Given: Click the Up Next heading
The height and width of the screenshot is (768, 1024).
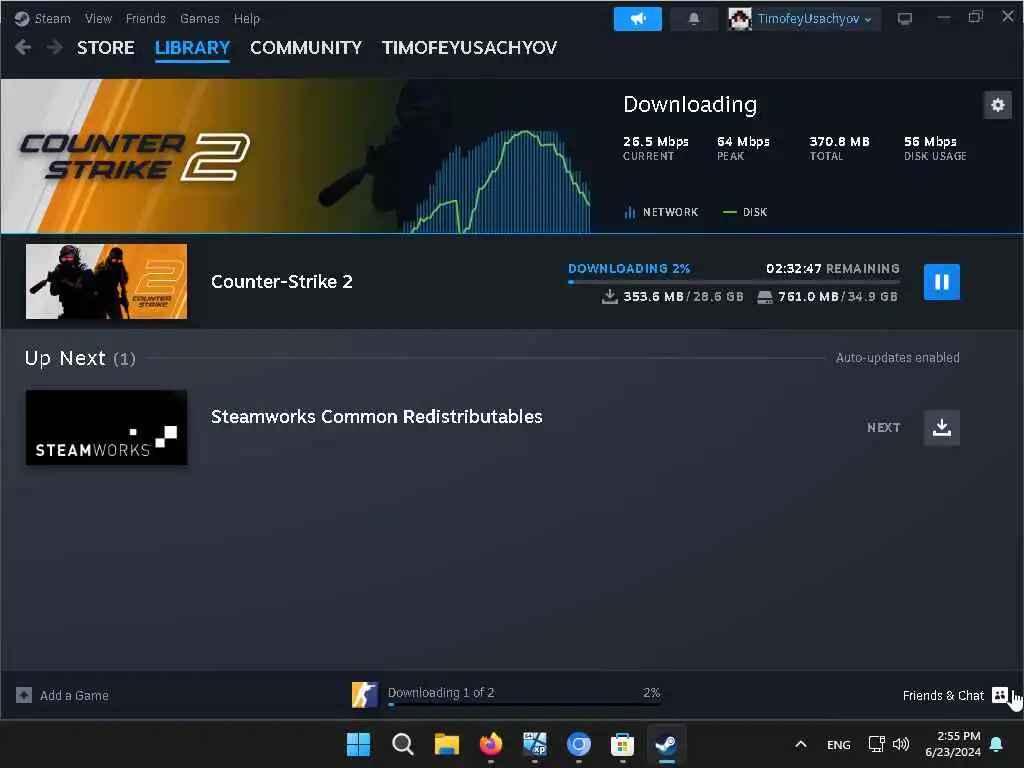Looking at the screenshot, I should 65,358.
